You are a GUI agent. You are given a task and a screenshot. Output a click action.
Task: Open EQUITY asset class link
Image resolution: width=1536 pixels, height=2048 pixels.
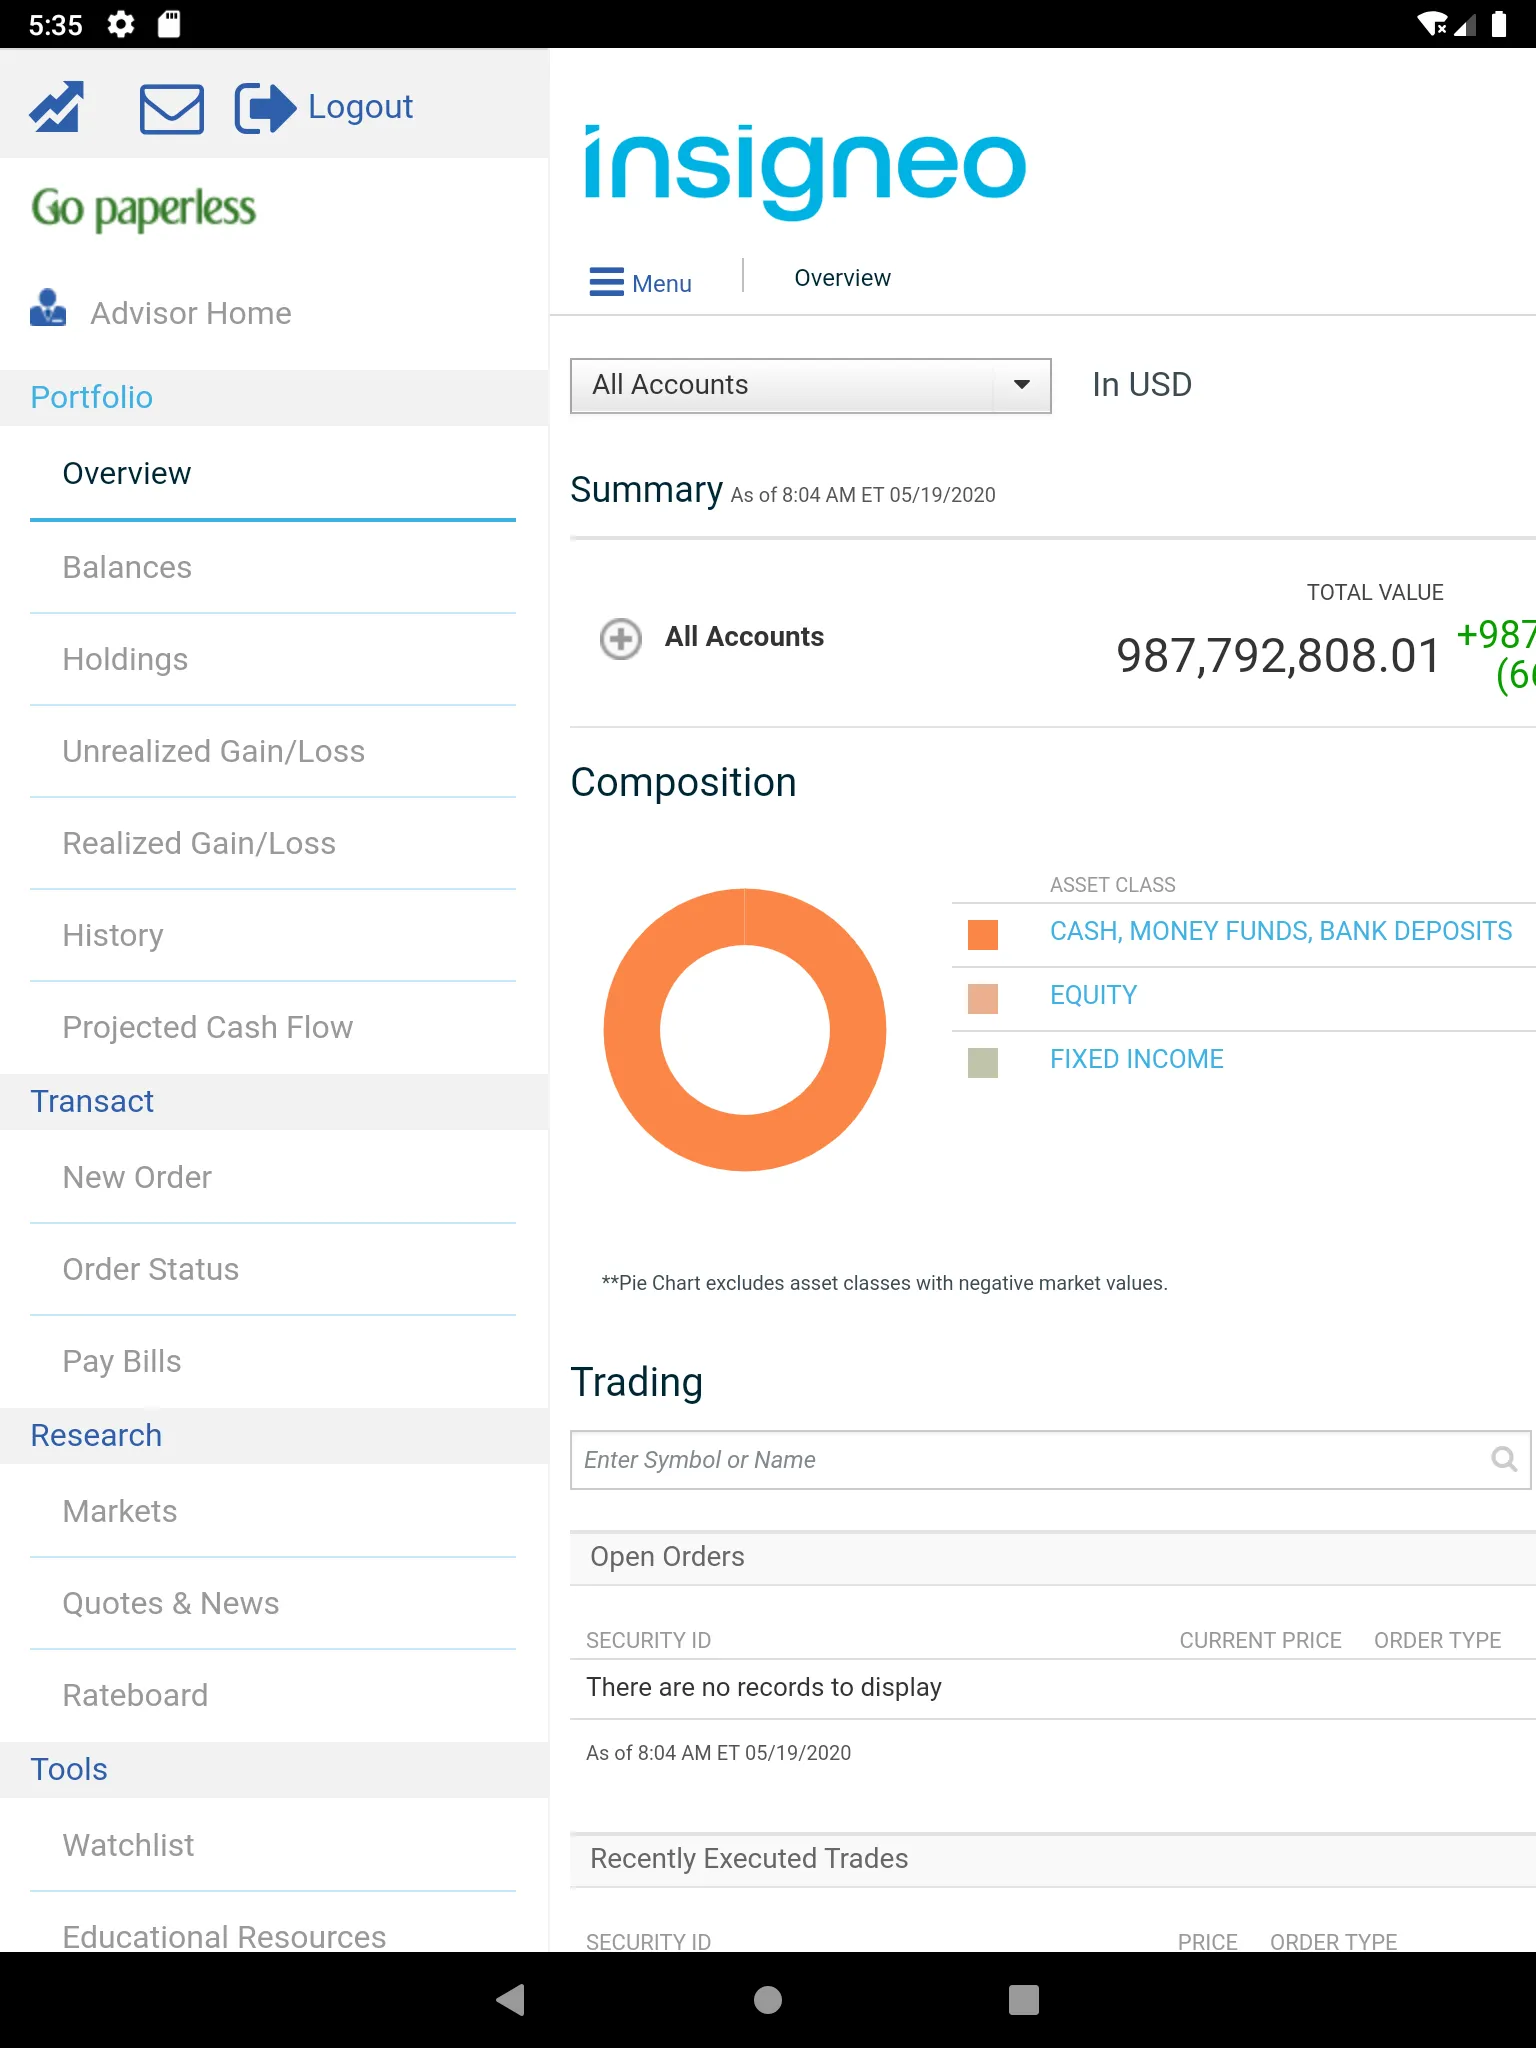coord(1093,995)
